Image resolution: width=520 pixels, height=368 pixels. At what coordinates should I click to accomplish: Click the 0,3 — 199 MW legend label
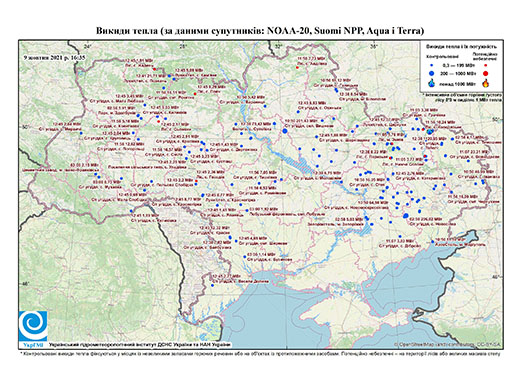point(459,66)
